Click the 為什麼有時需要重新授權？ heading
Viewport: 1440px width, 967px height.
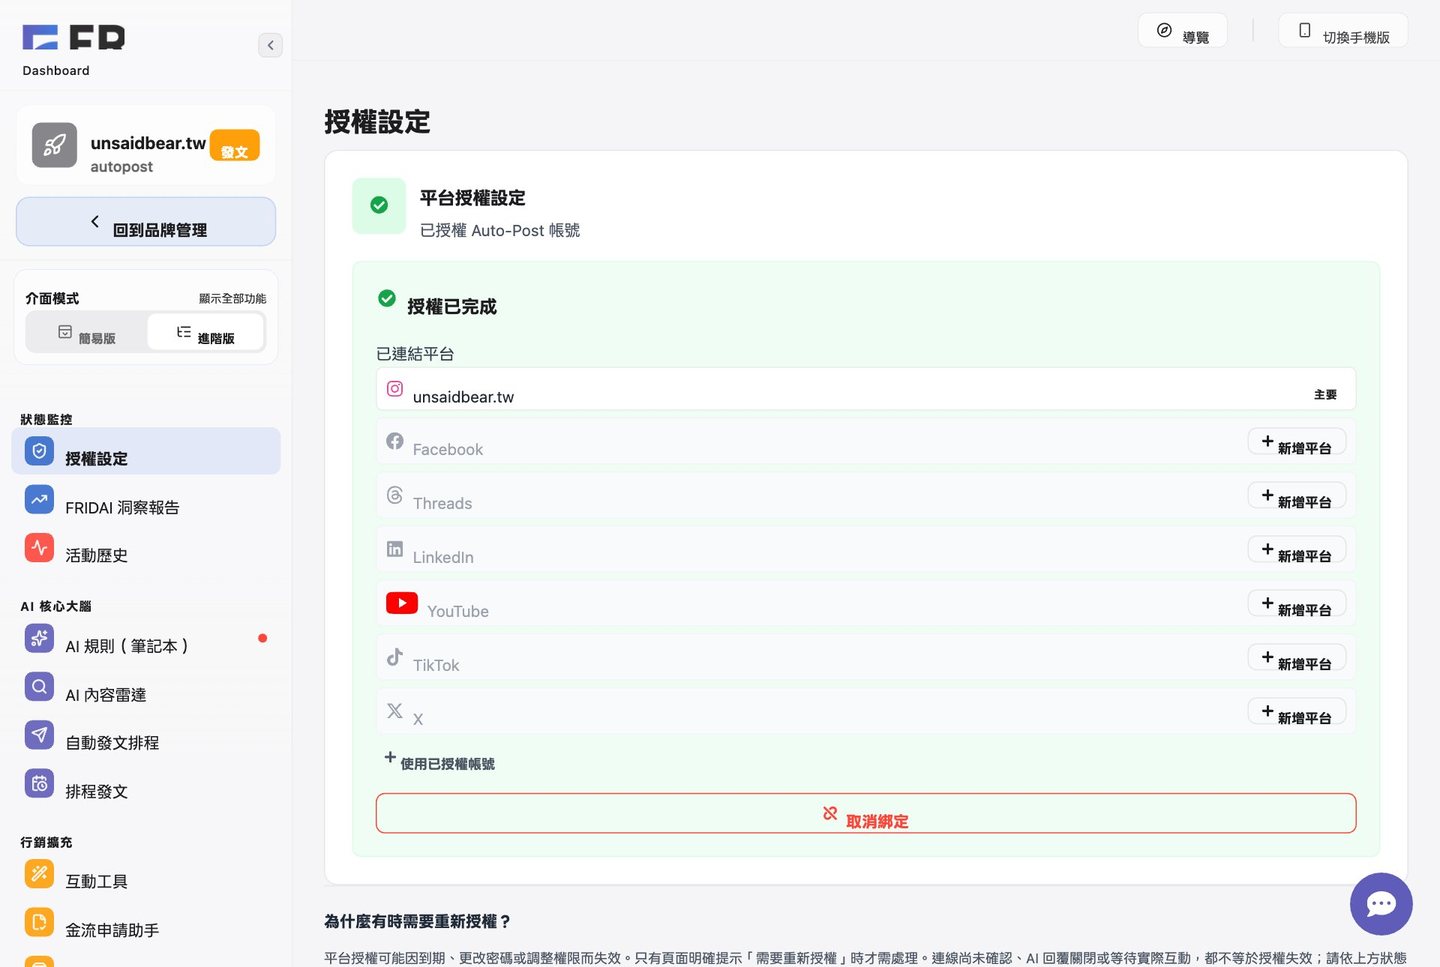418,921
